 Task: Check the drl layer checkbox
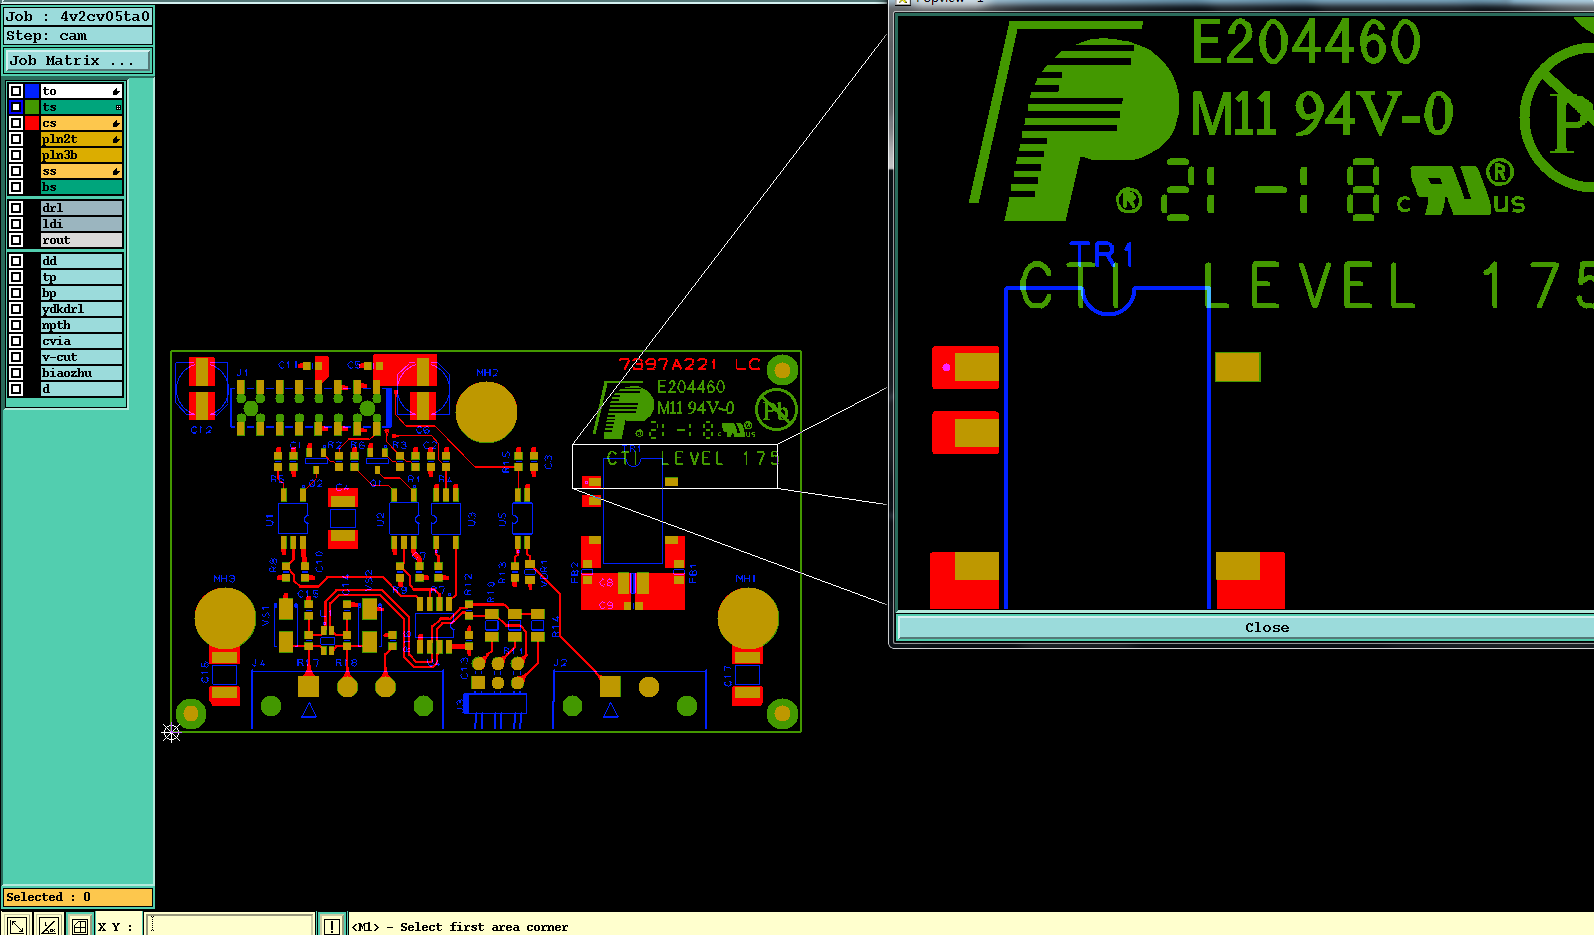click(16, 208)
